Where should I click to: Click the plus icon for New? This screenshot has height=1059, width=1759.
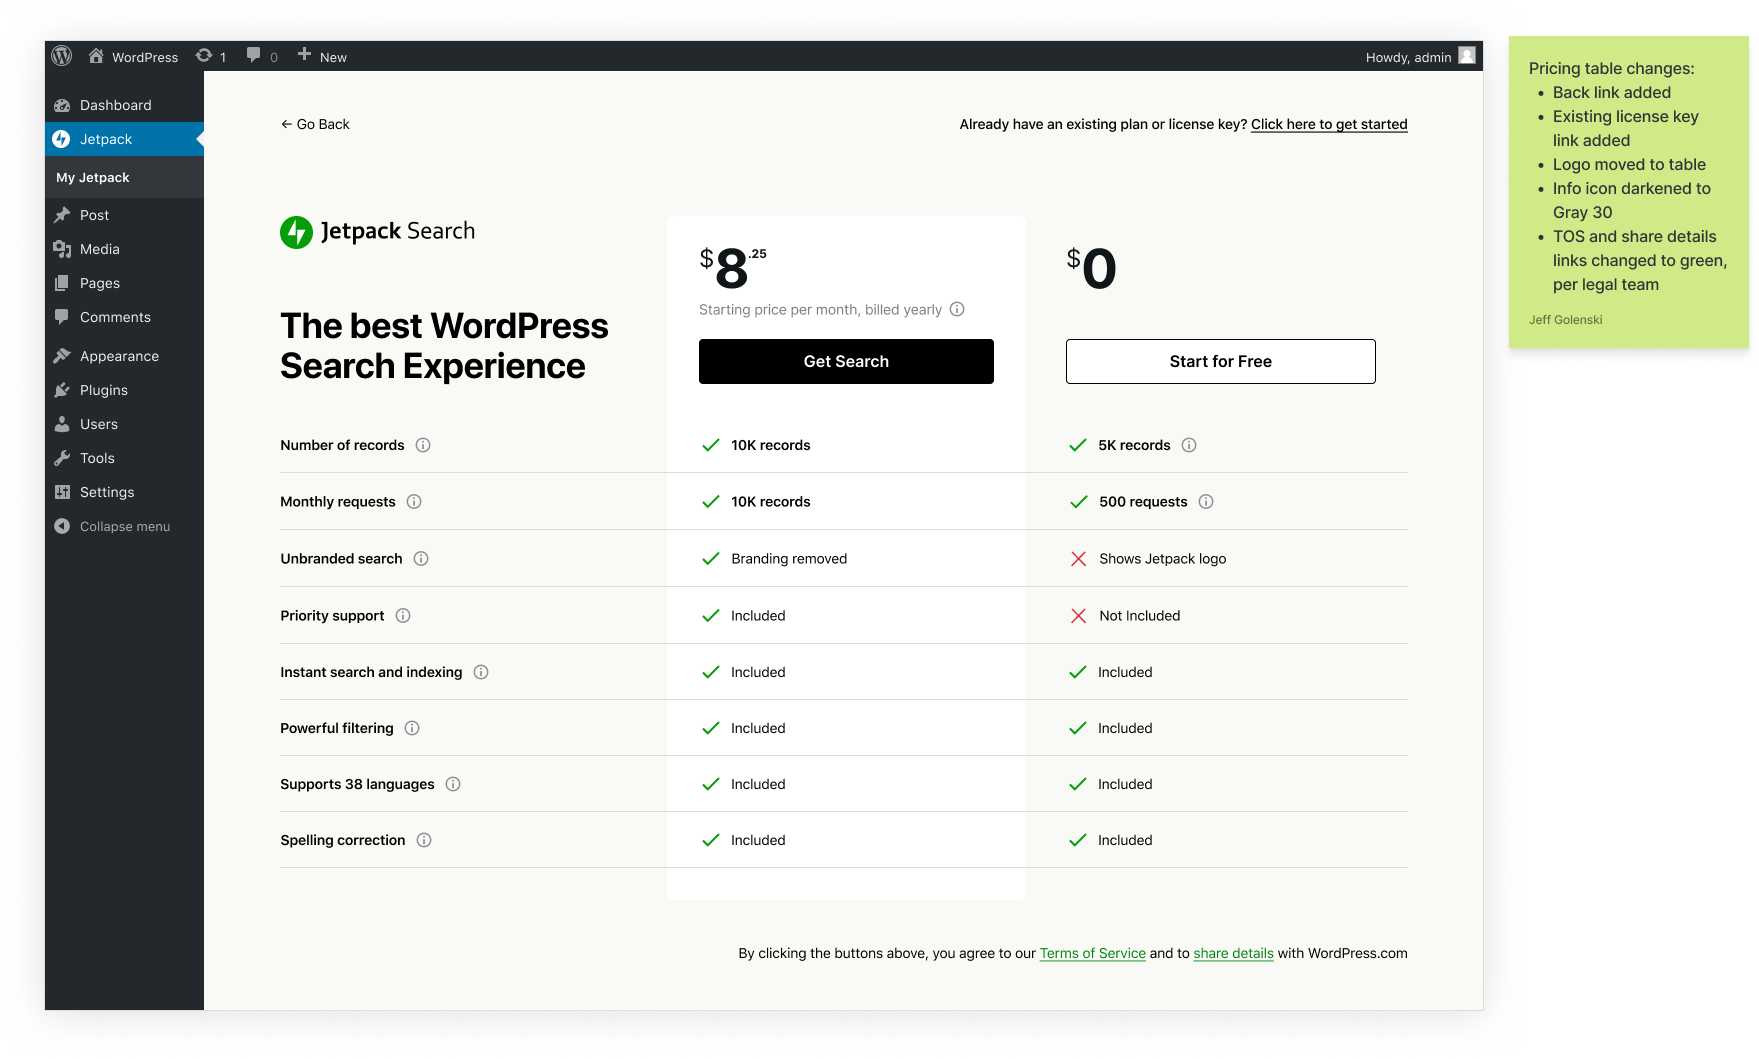point(304,54)
